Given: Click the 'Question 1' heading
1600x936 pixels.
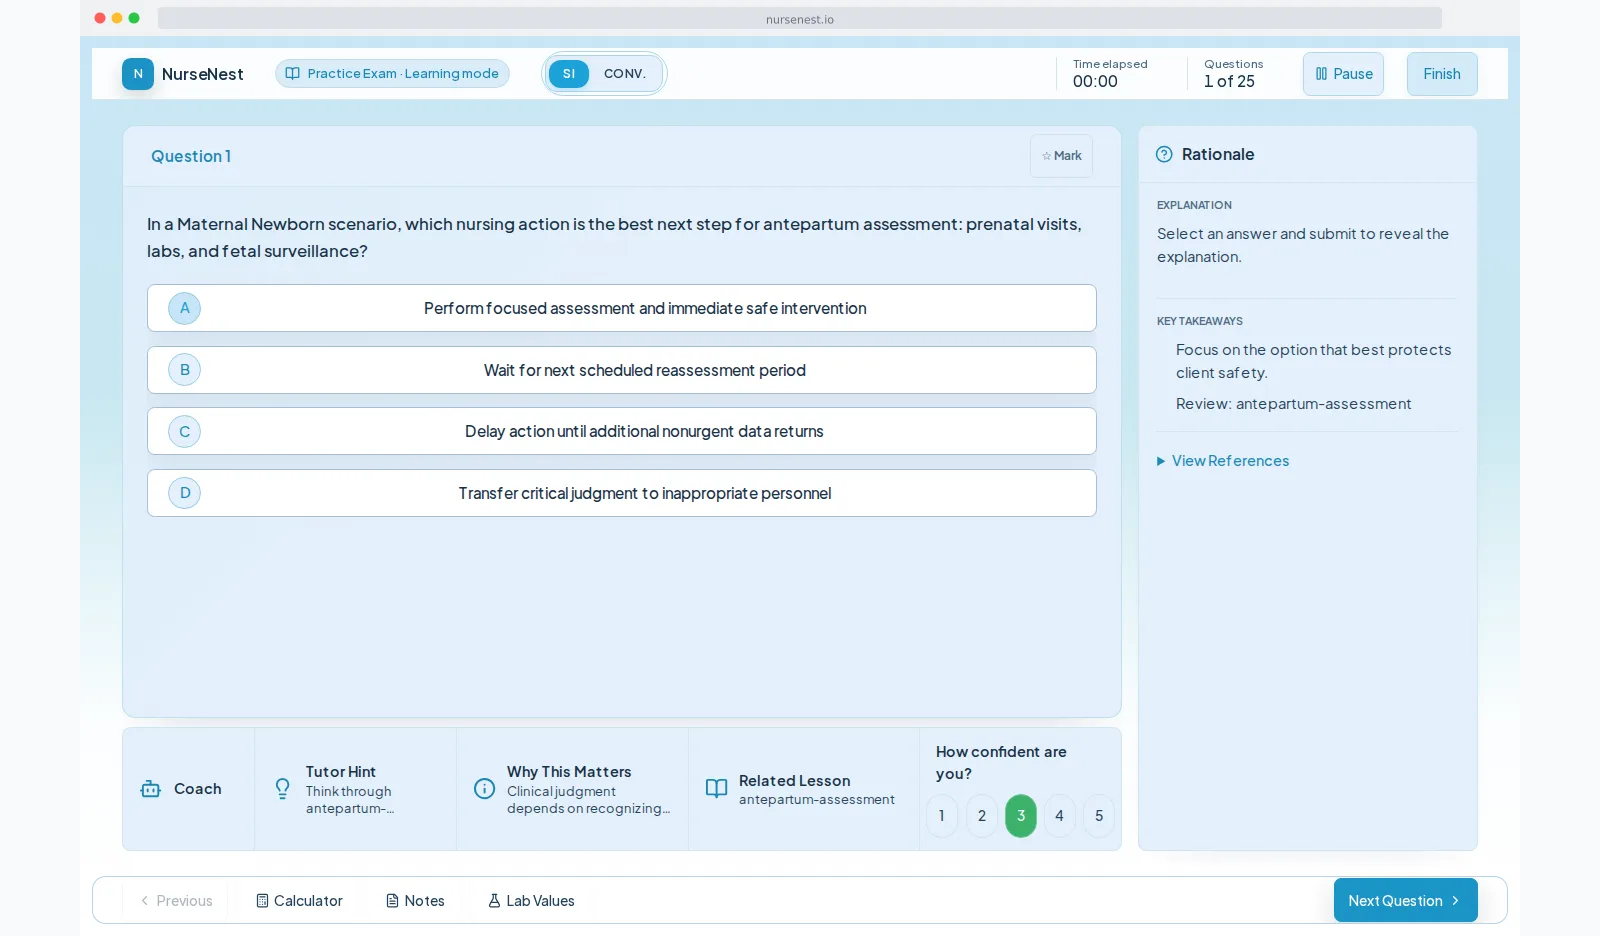Looking at the screenshot, I should tap(191, 156).
